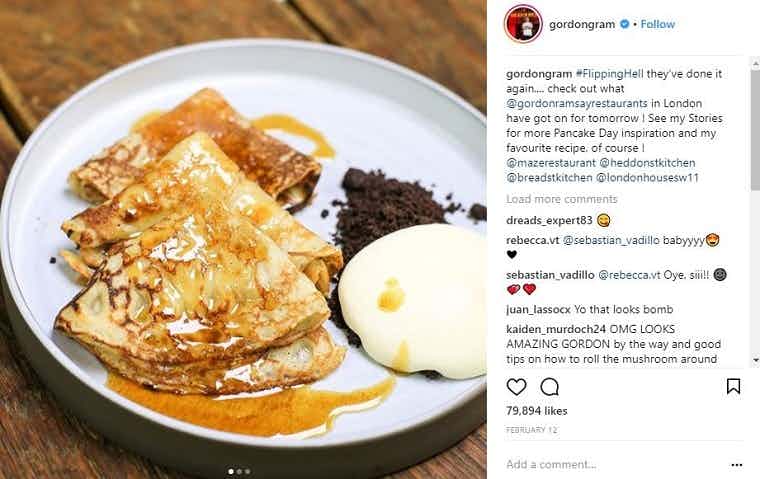This screenshot has width=760, height=479.
Task: Open gordongram's profile picture avatar
Action: [x=523, y=24]
